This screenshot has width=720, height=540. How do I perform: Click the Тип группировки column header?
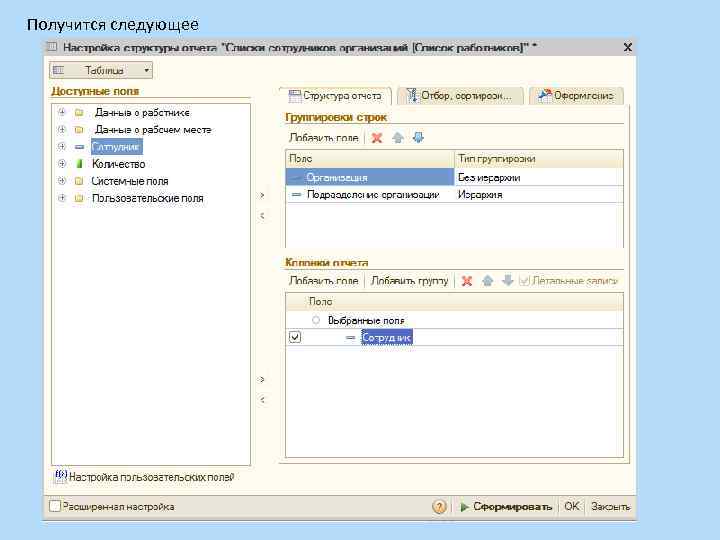tap(539, 159)
